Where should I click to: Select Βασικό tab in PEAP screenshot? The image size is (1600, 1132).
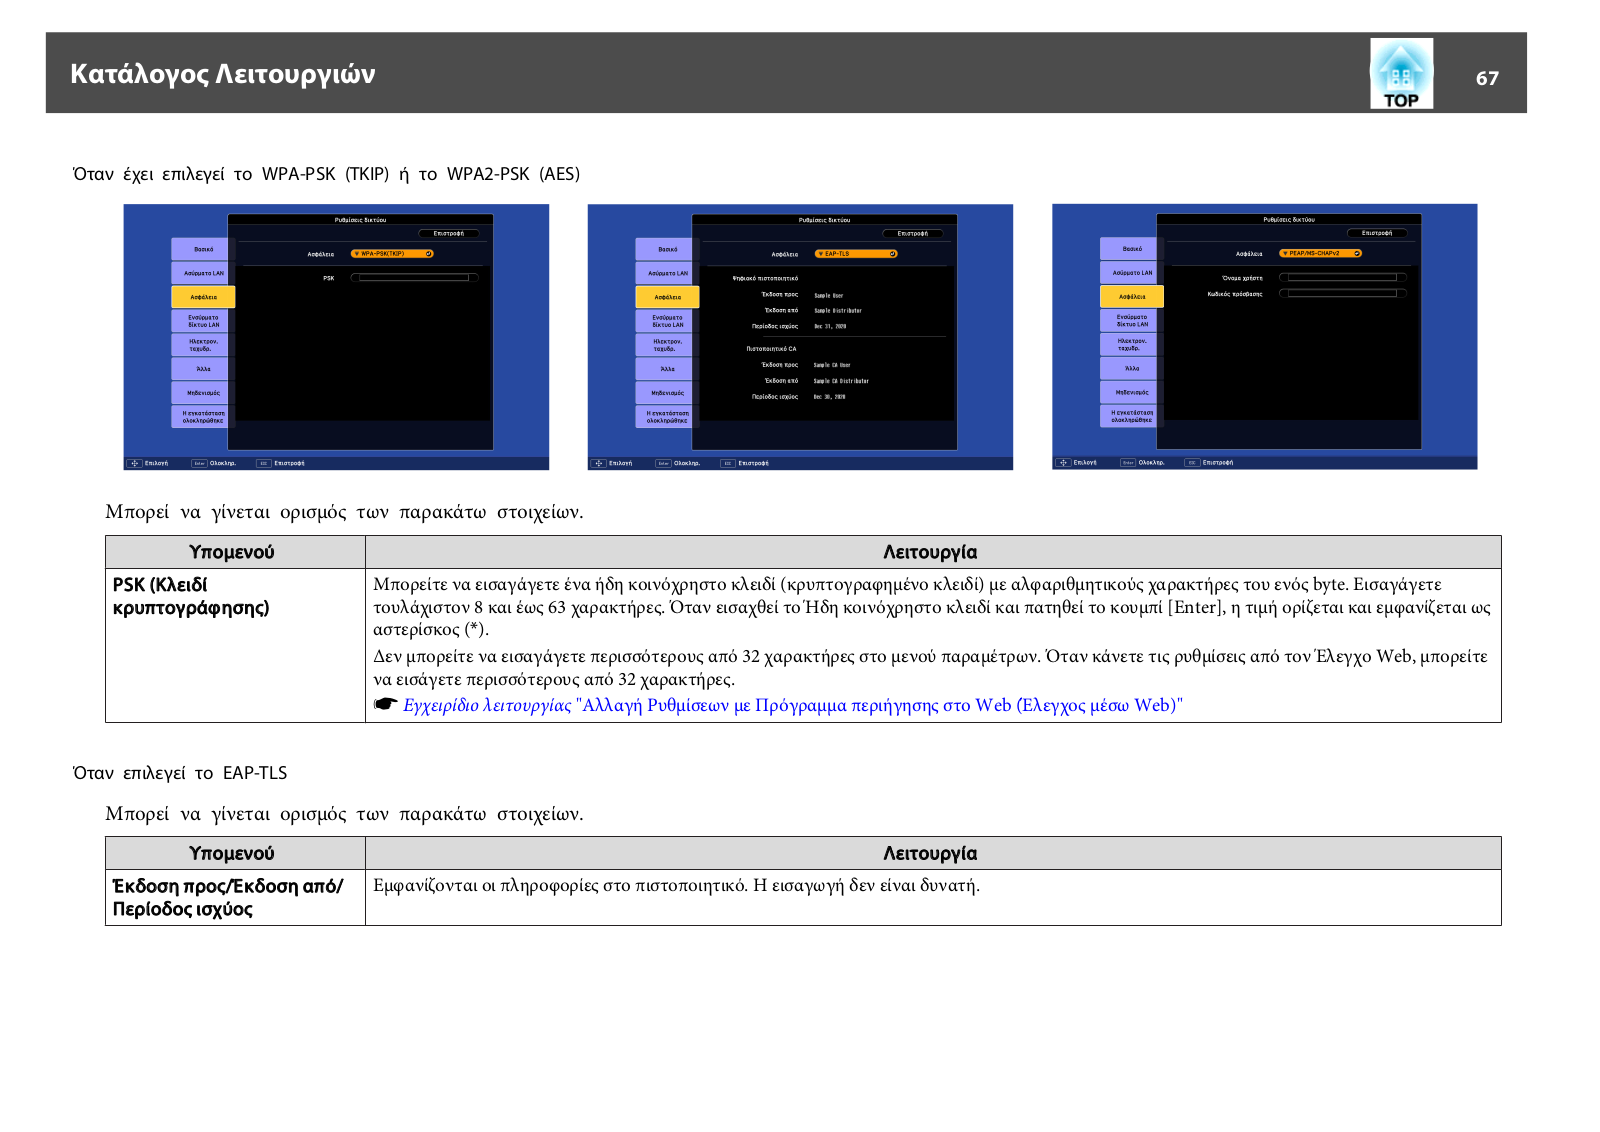(x=1132, y=249)
